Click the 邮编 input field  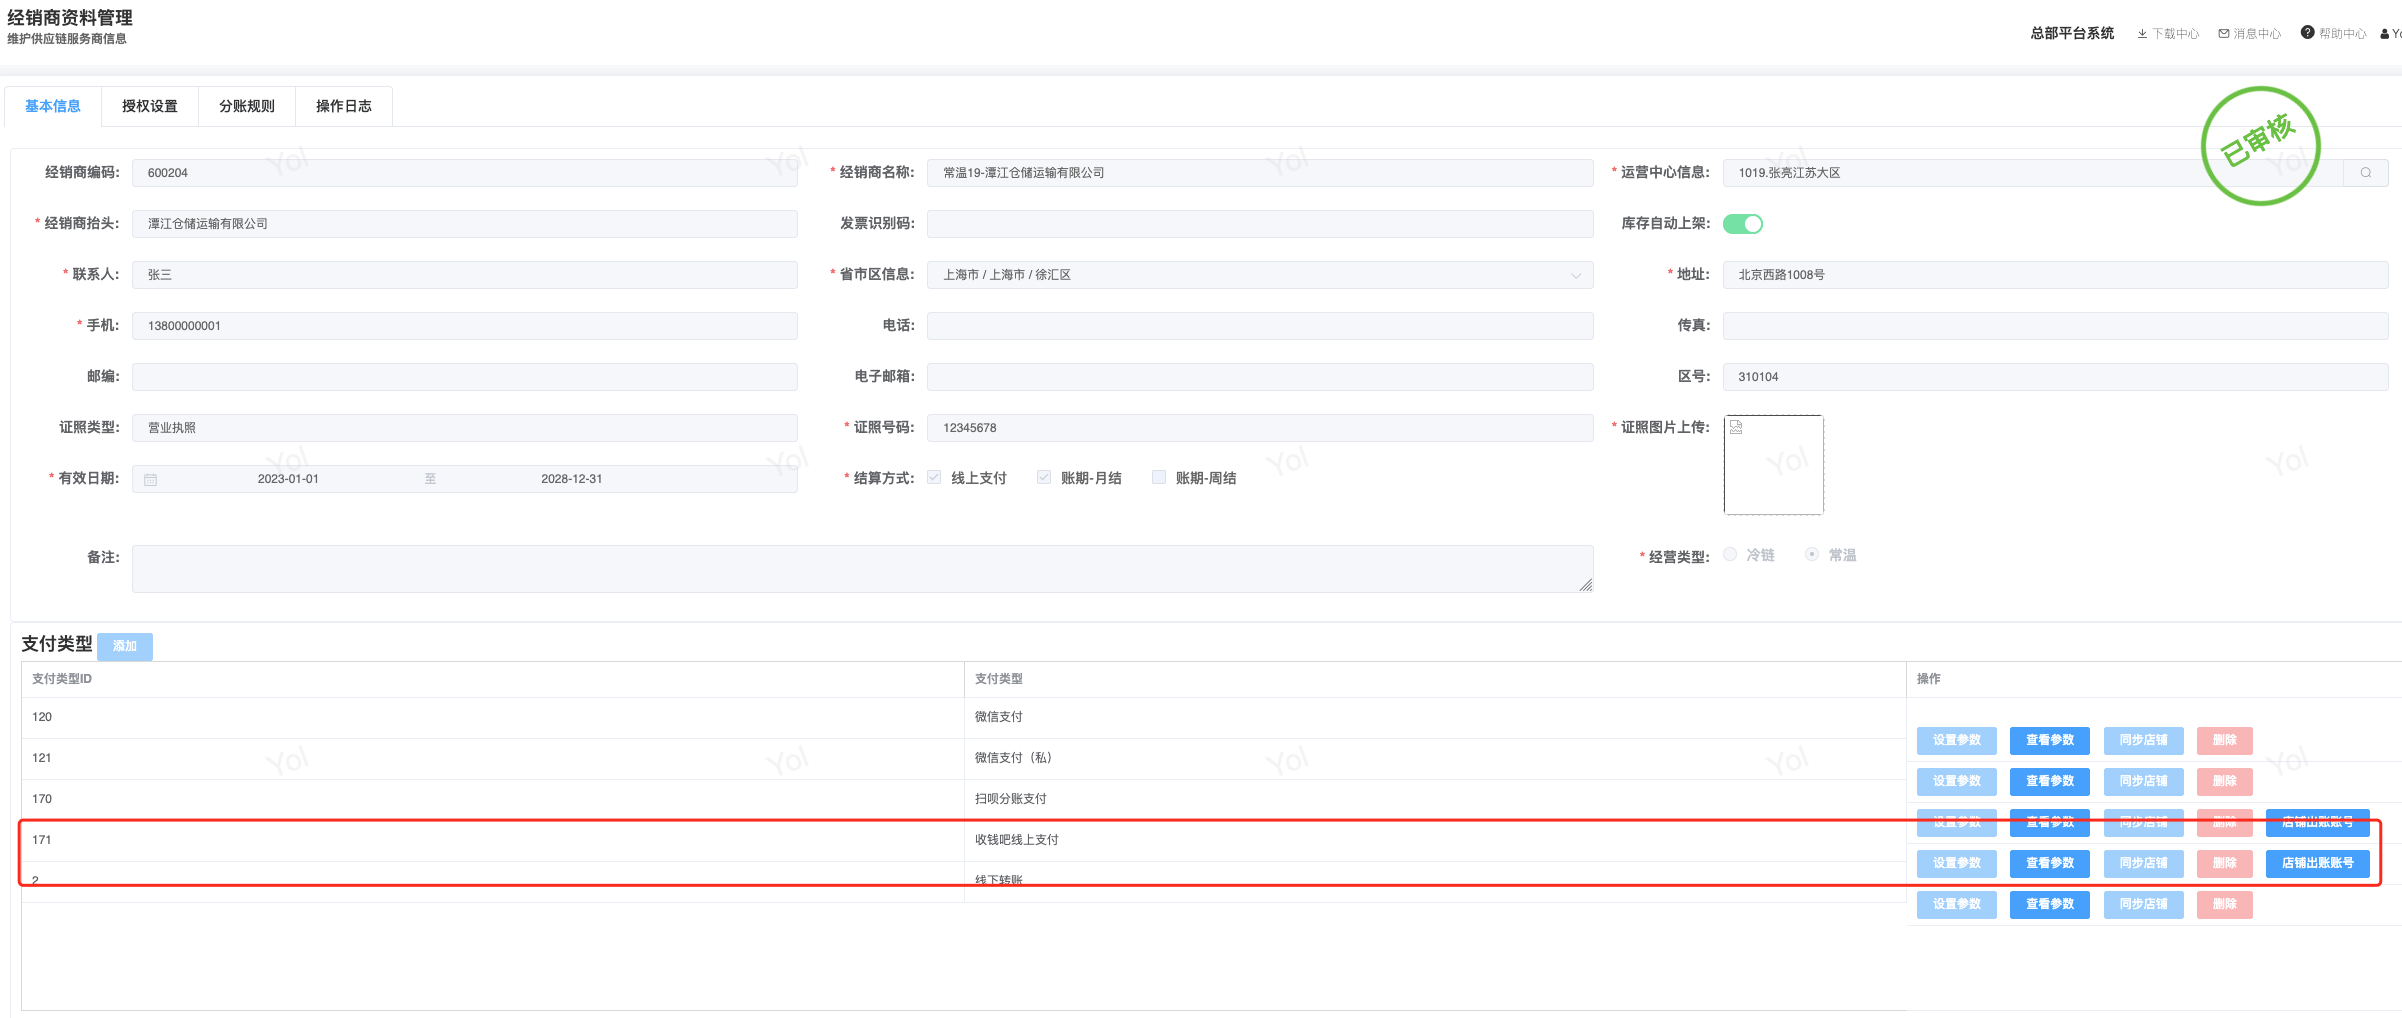(465, 377)
